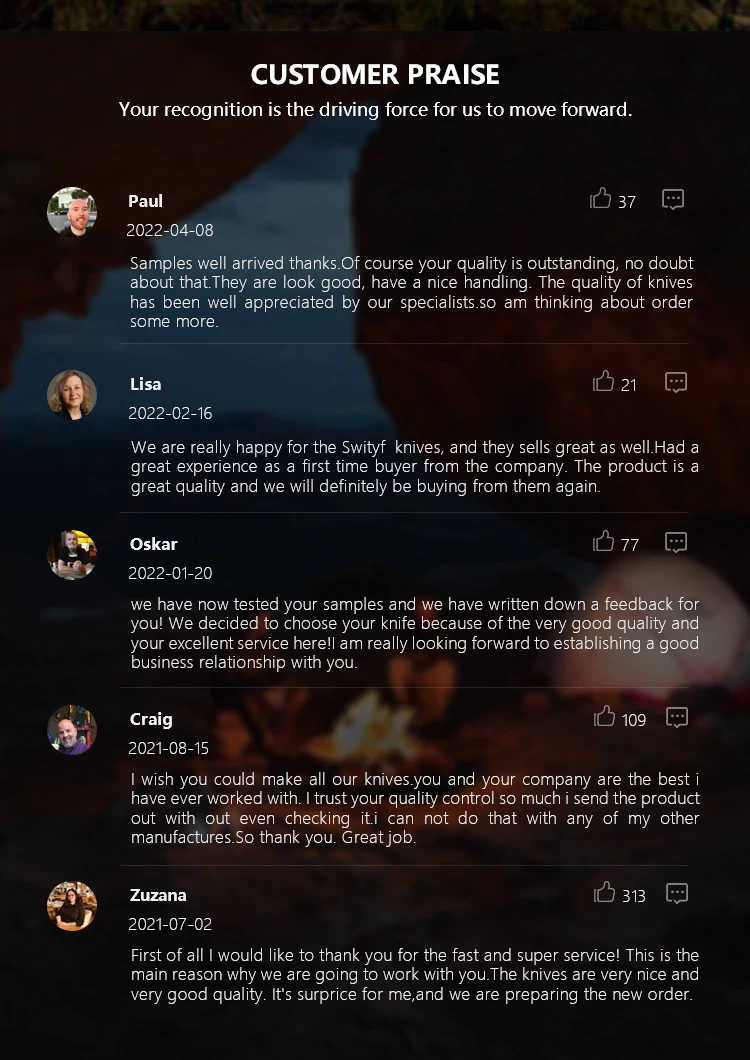Select the reviewer name Paul

(x=145, y=201)
